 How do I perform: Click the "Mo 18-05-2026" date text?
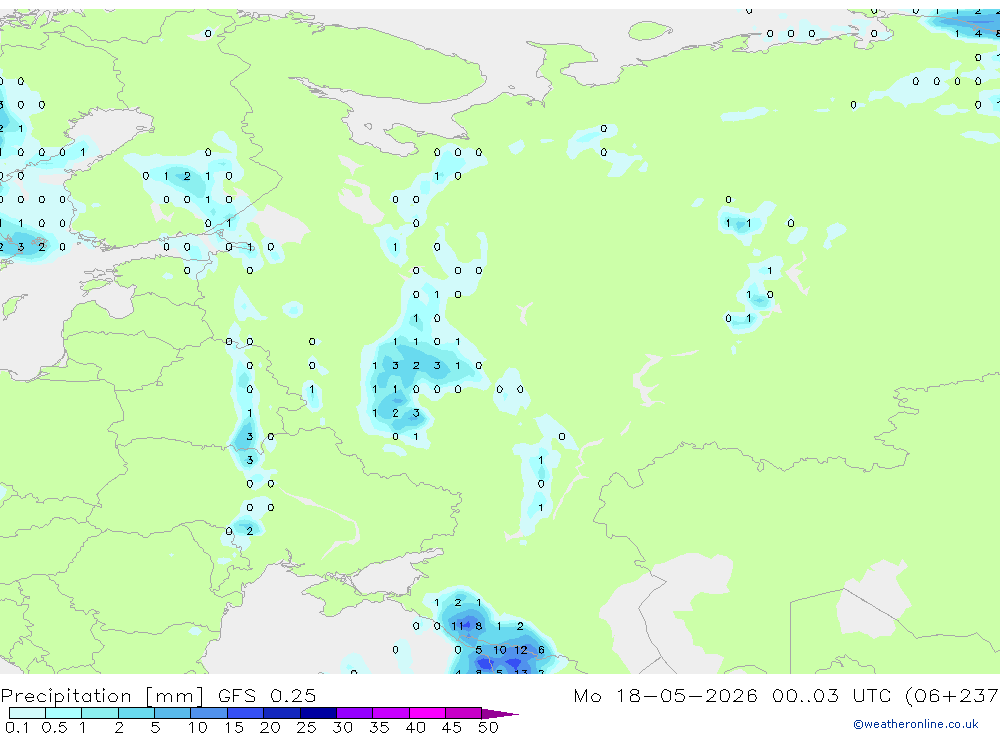[665, 695]
